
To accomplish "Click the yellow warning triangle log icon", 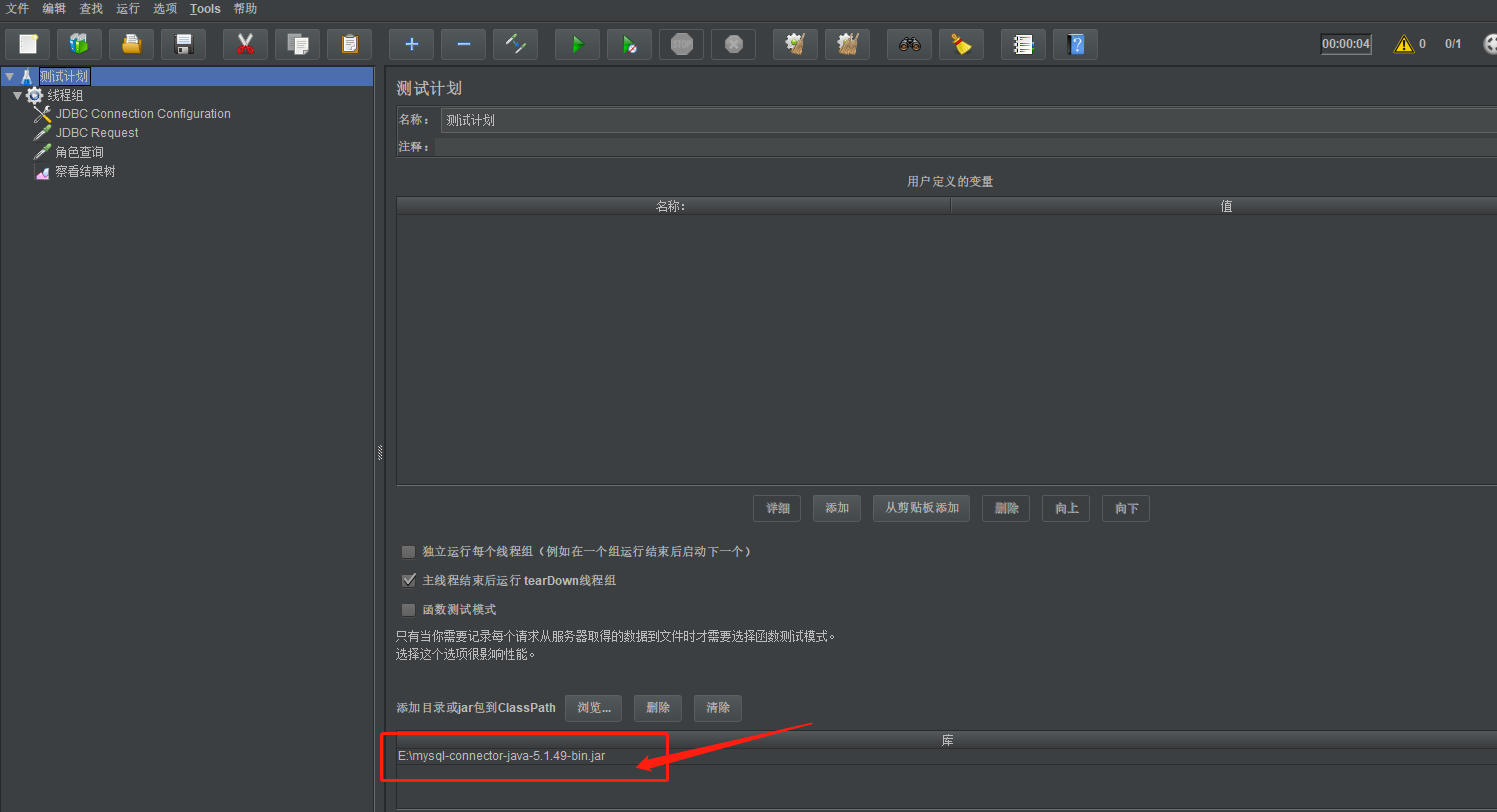I will [1404, 44].
